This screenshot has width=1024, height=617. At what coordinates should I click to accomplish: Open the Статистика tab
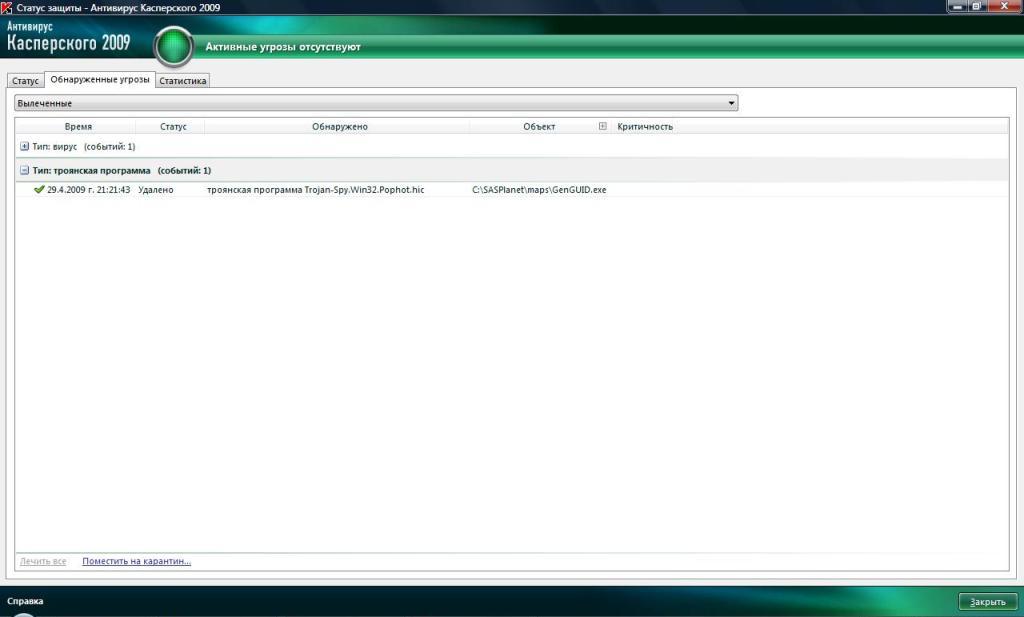tap(183, 81)
